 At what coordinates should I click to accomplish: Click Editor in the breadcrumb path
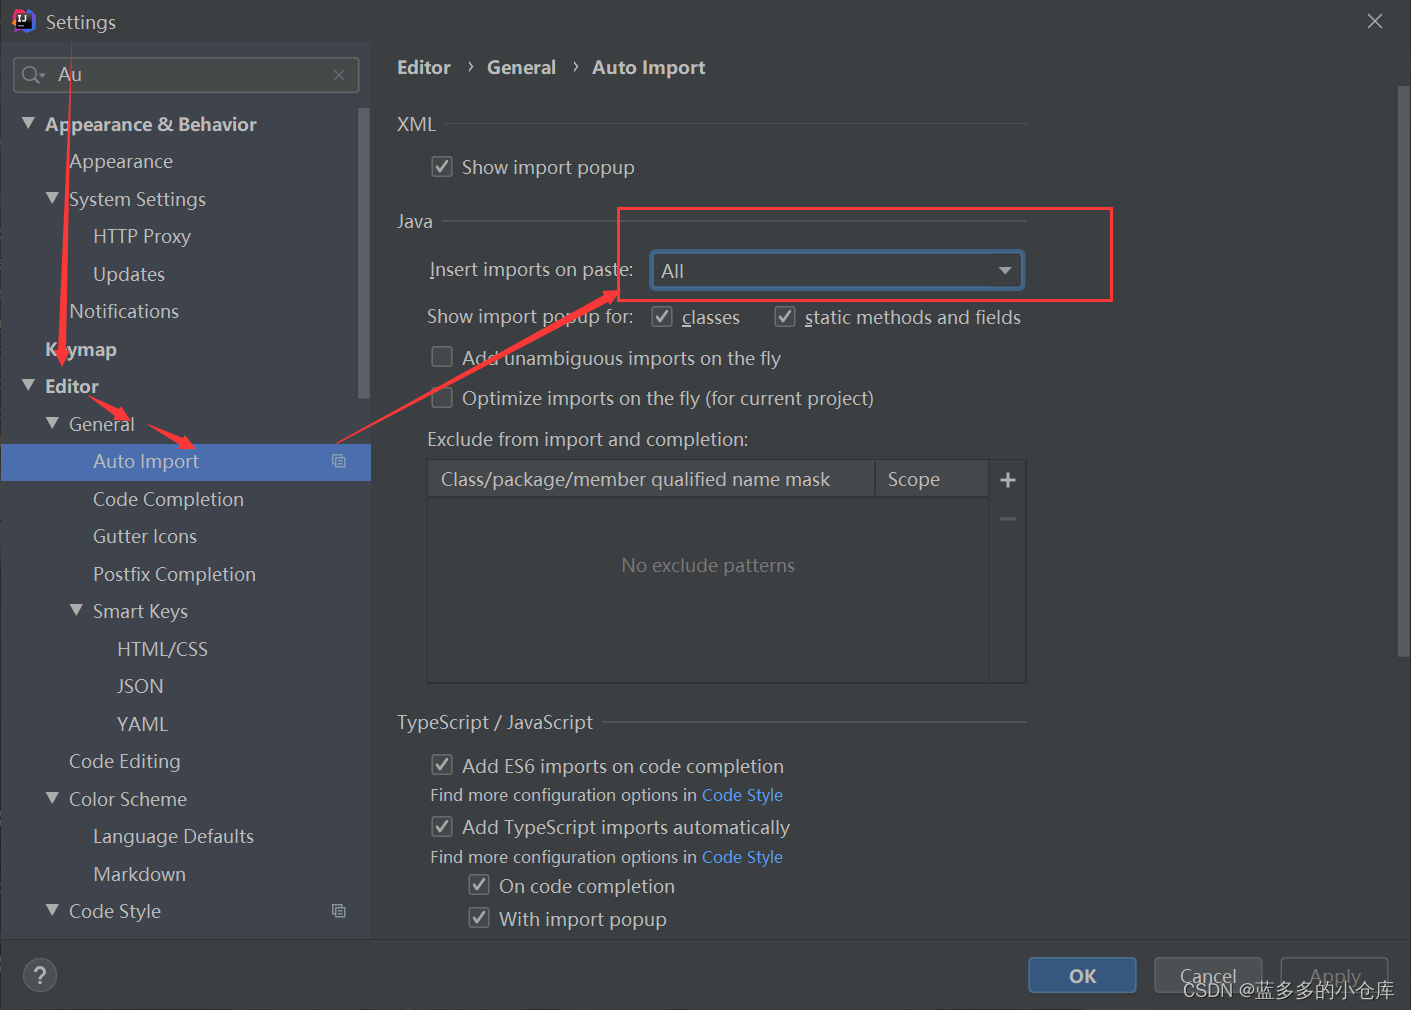(424, 67)
